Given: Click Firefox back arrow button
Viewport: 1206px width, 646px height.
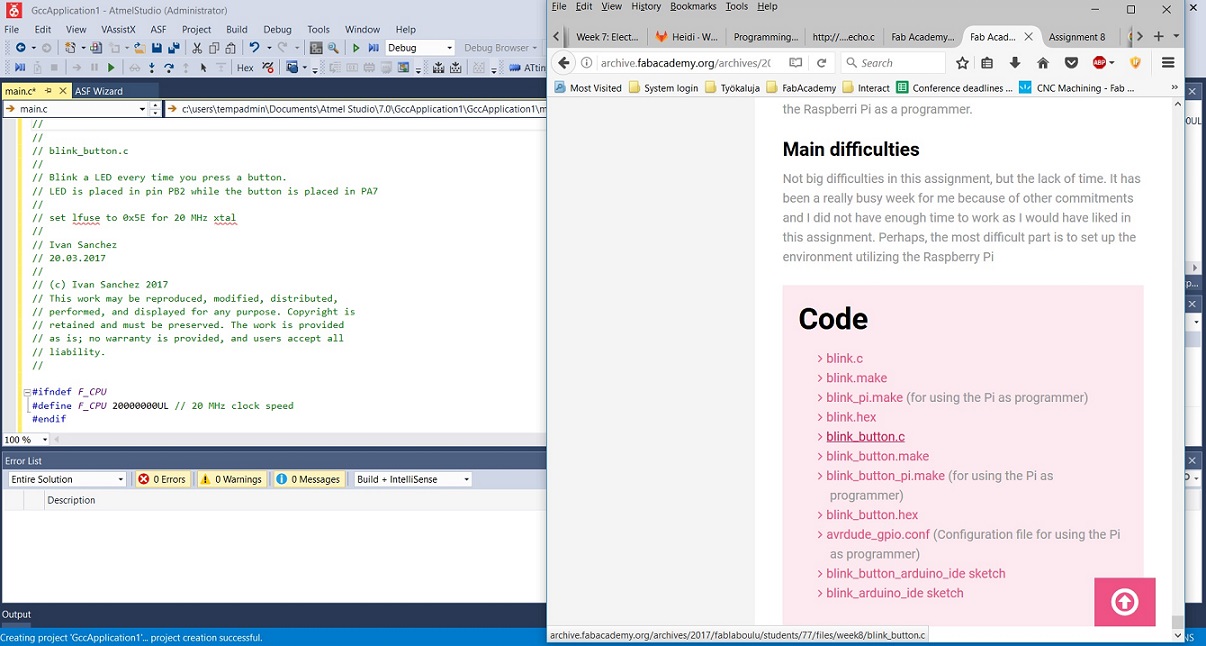Looking at the screenshot, I should tap(564, 62).
